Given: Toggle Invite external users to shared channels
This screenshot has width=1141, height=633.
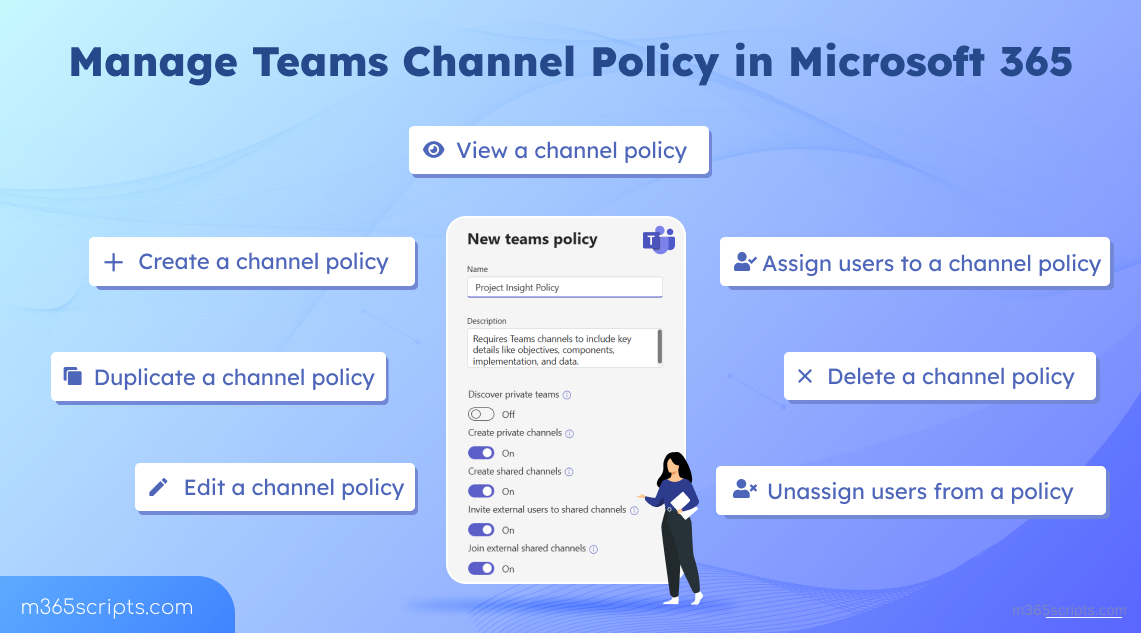Looking at the screenshot, I should [x=481, y=530].
